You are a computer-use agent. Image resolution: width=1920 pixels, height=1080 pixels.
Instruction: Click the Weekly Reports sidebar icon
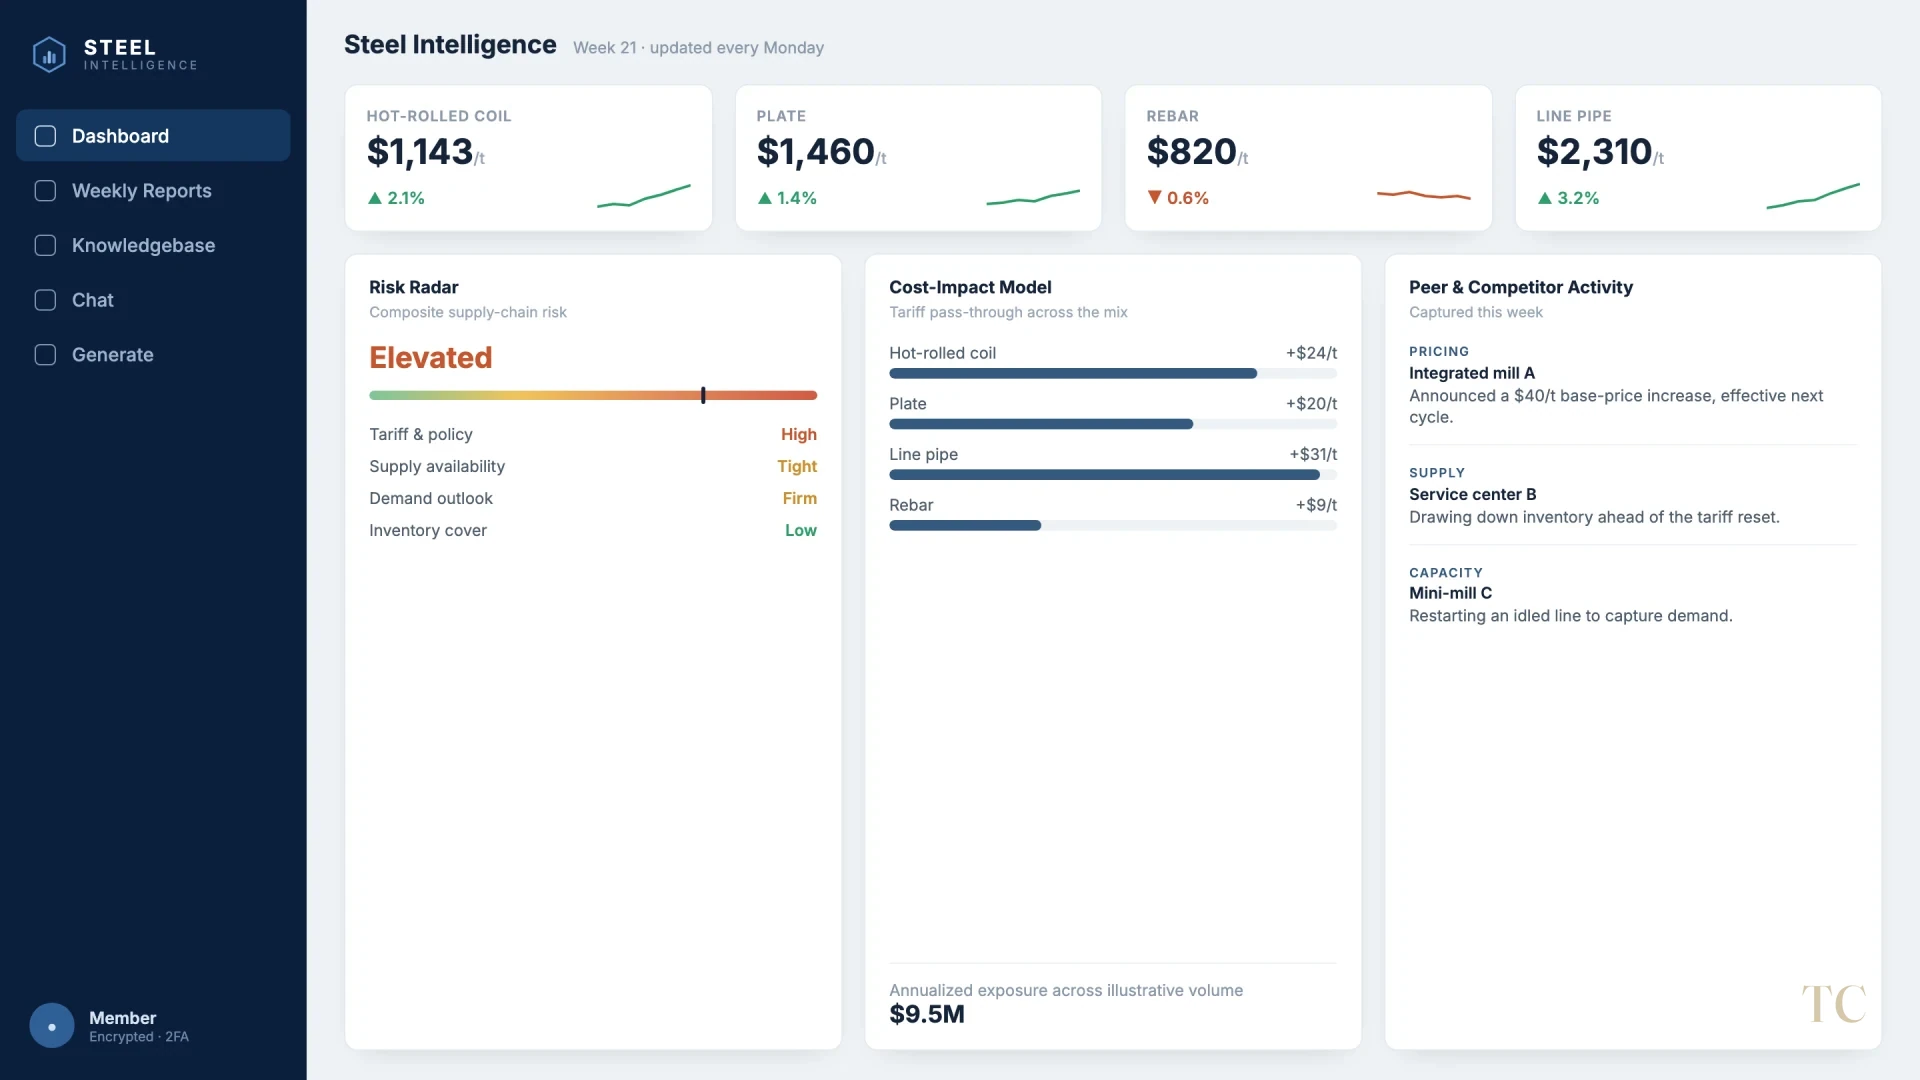coord(45,191)
